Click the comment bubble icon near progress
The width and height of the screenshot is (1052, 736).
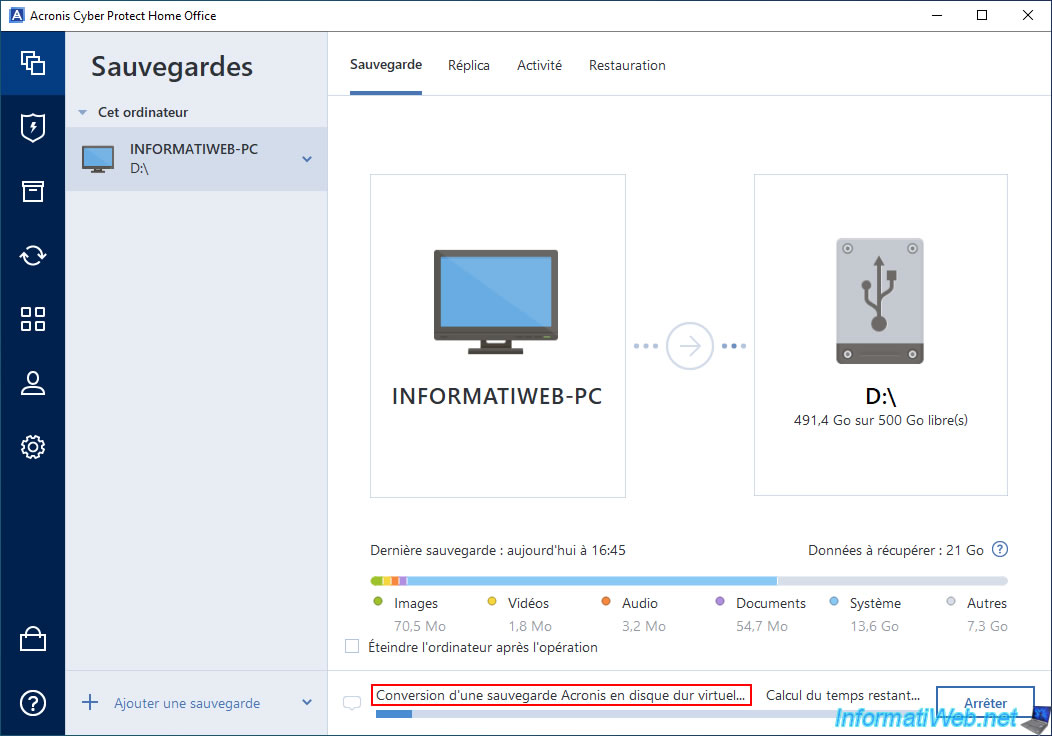pos(352,703)
